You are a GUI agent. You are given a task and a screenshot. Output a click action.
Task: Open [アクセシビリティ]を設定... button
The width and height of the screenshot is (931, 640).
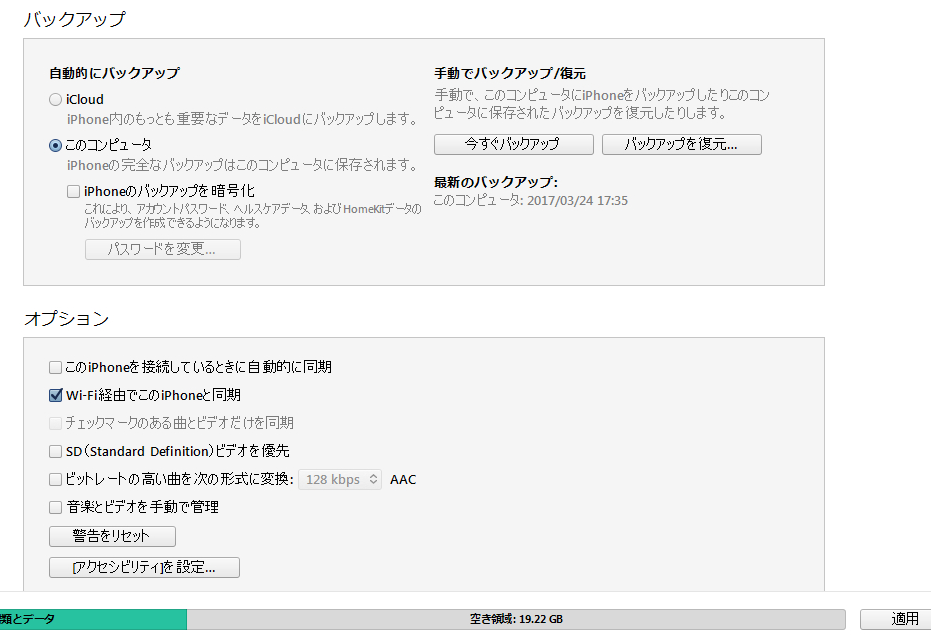click(144, 568)
